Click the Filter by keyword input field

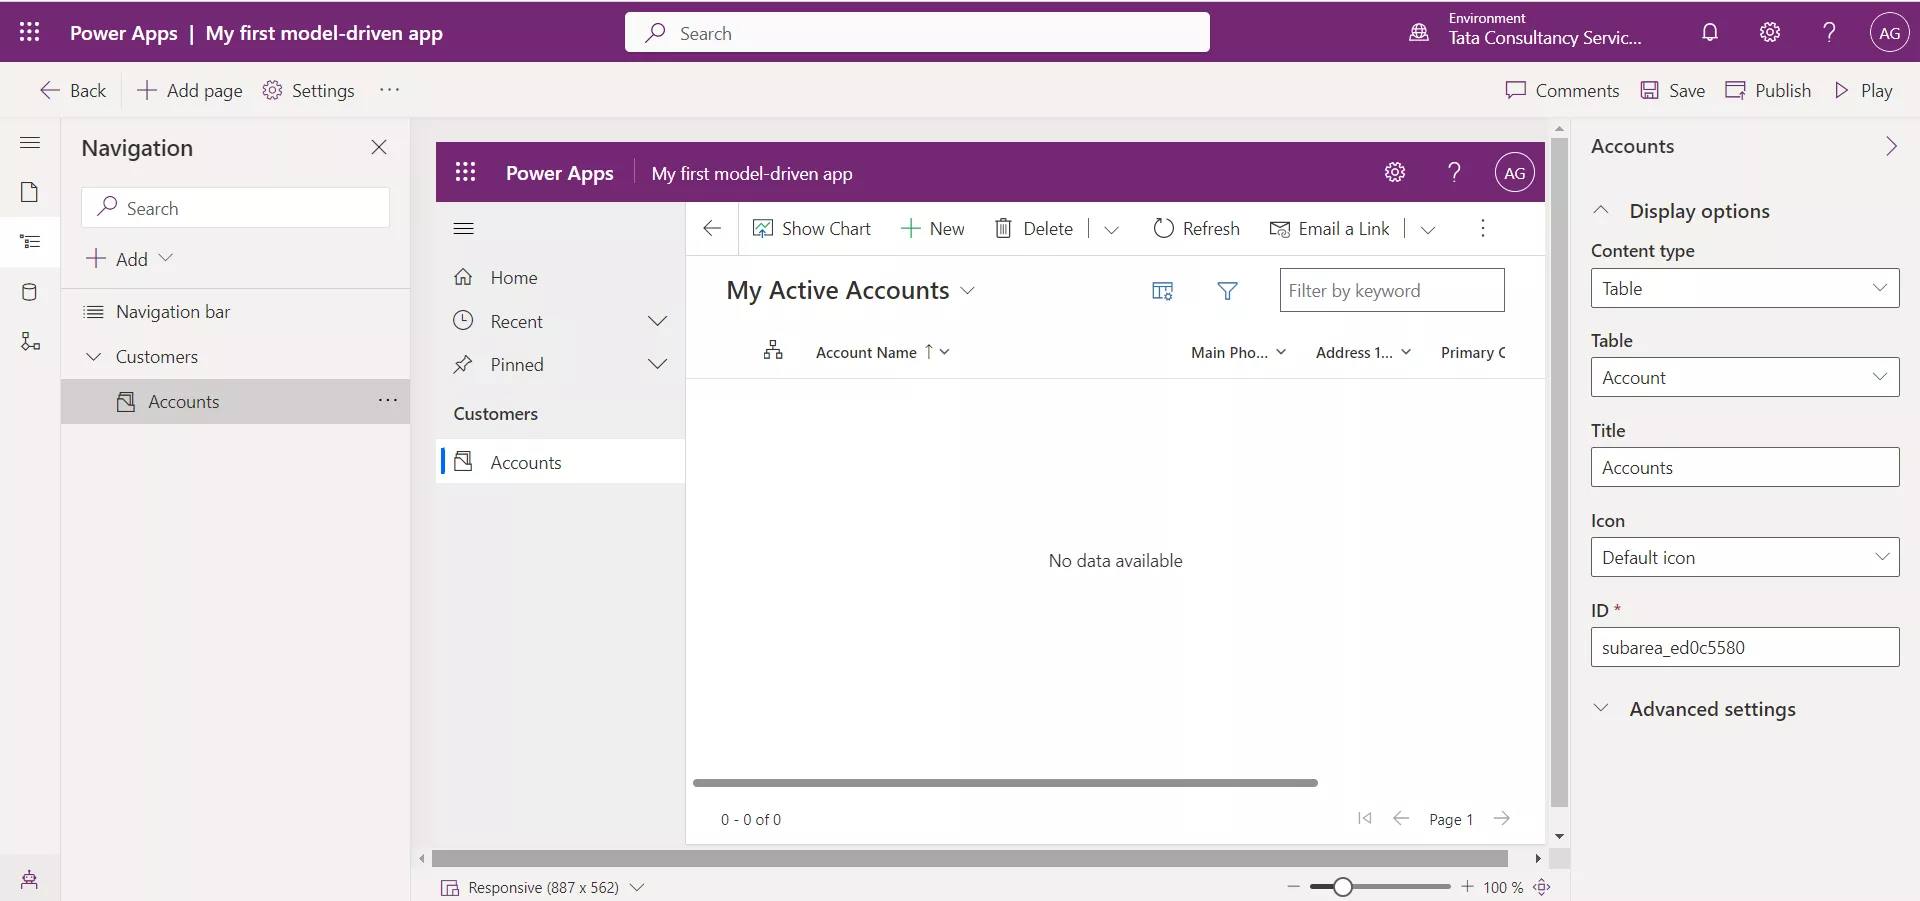tap(1392, 291)
